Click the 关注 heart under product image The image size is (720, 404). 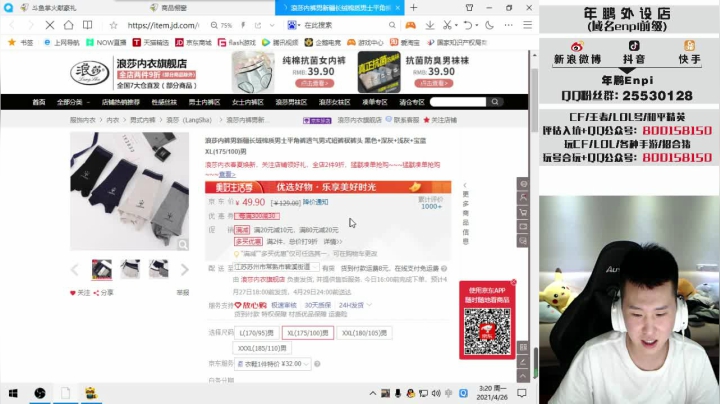[x=80, y=292]
